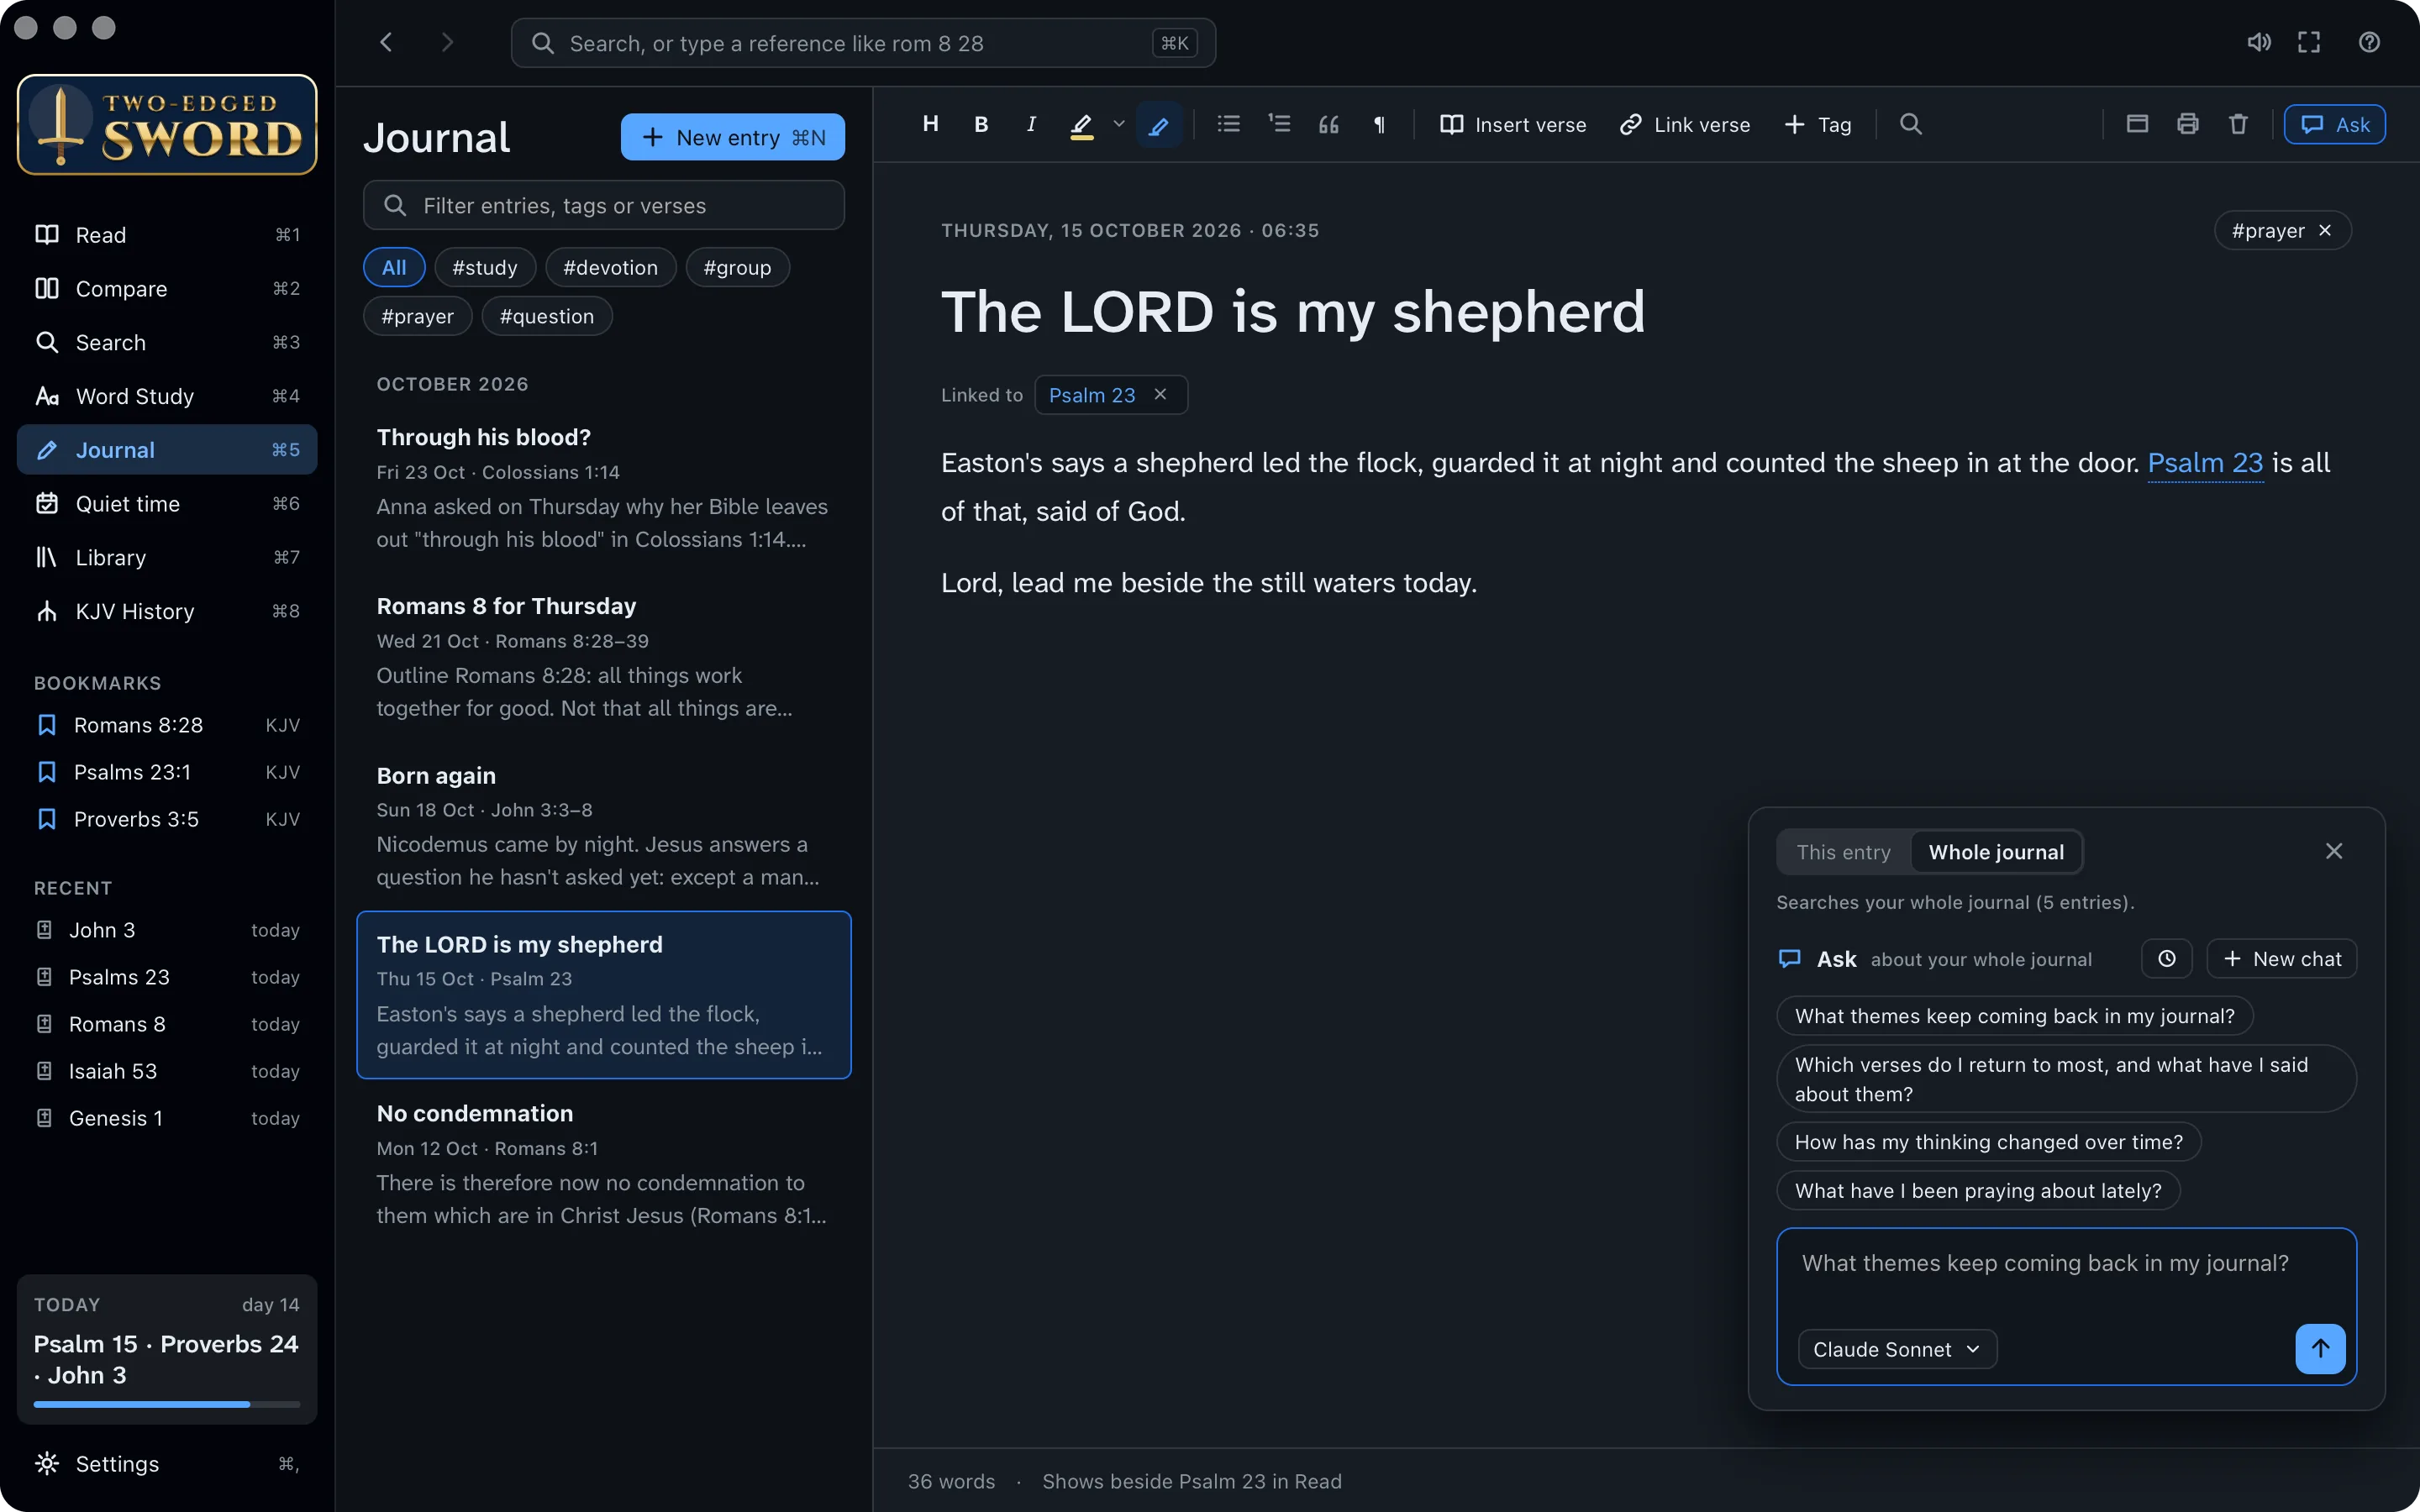Toggle bold formatting
This screenshot has width=2420, height=1512.
981,124
